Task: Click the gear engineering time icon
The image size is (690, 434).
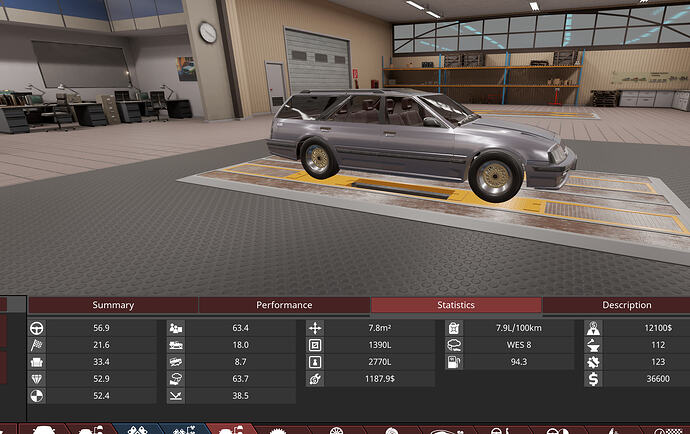Action: [x=593, y=362]
